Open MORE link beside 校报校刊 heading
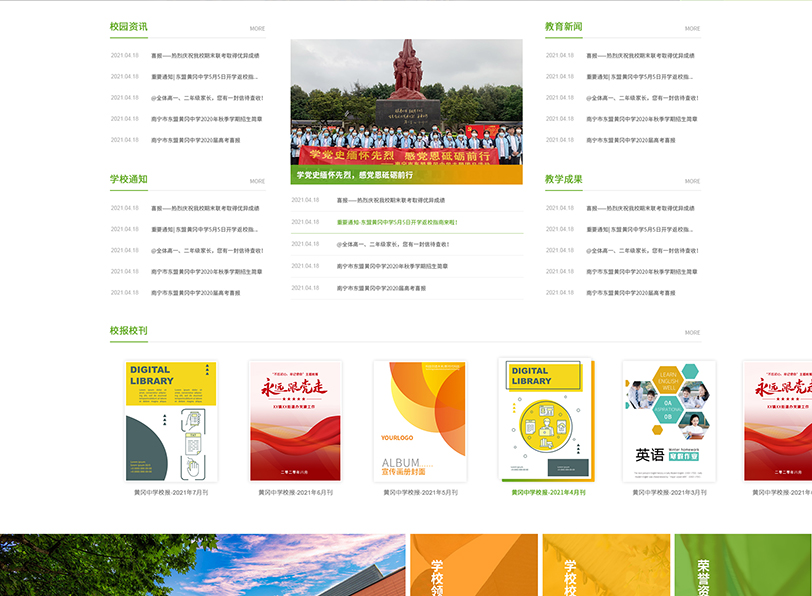Viewport: 812px width, 596px height. 692,332
